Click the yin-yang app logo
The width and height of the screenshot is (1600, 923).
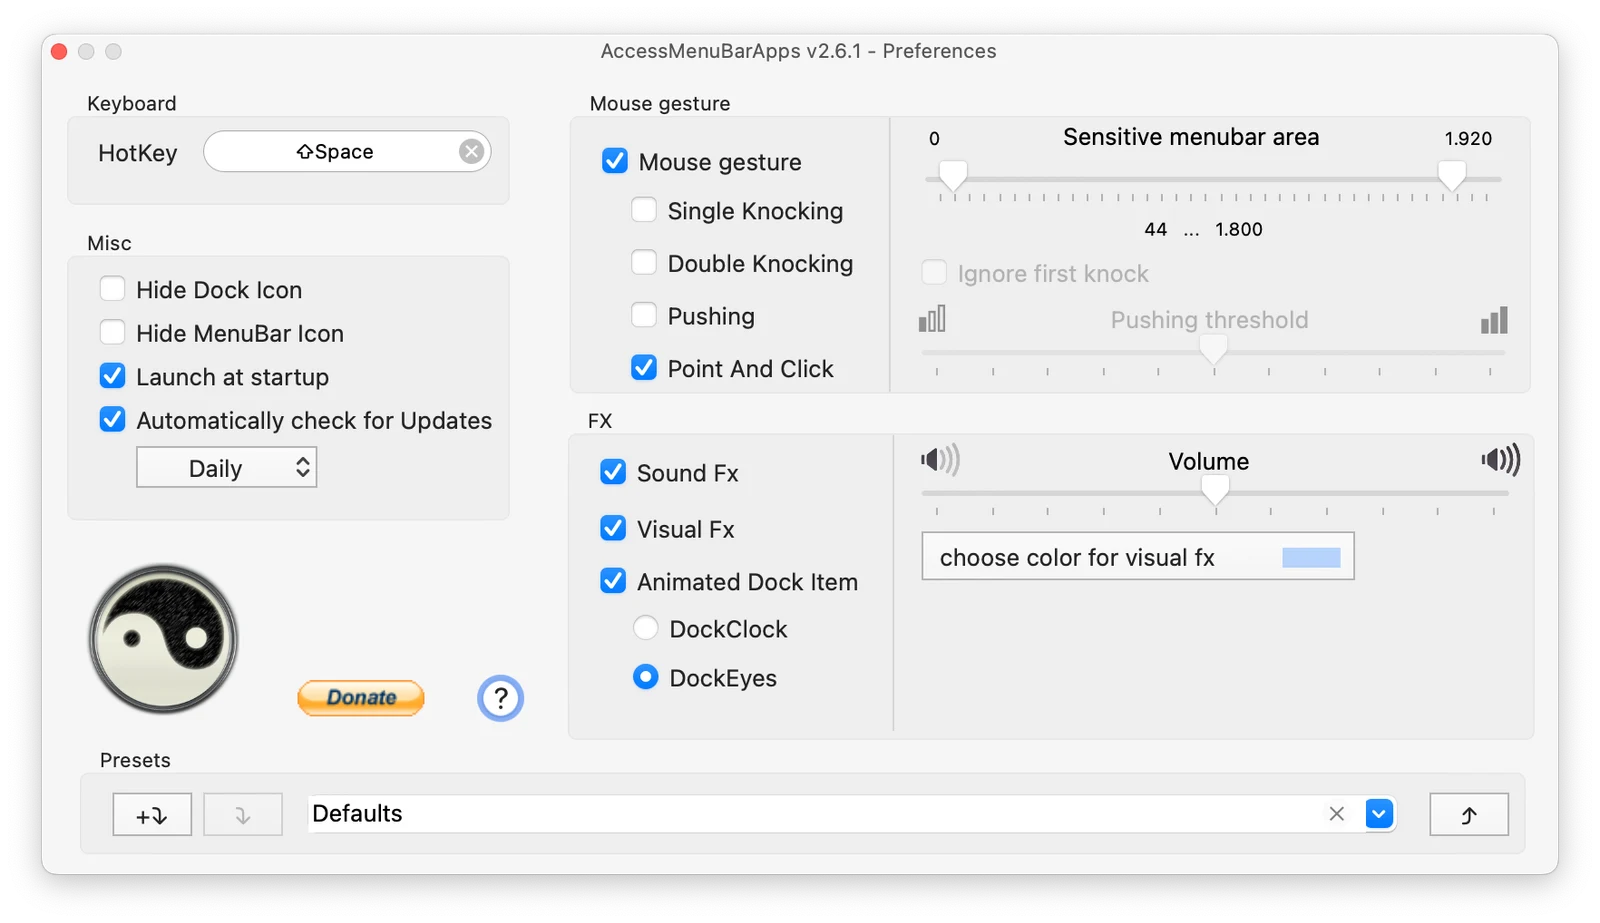(x=163, y=639)
